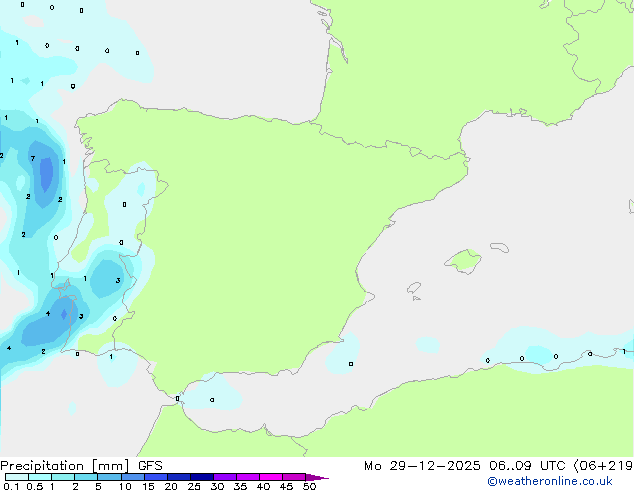
Task: Click the legend label '10'
Action: (x=125, y=486)
